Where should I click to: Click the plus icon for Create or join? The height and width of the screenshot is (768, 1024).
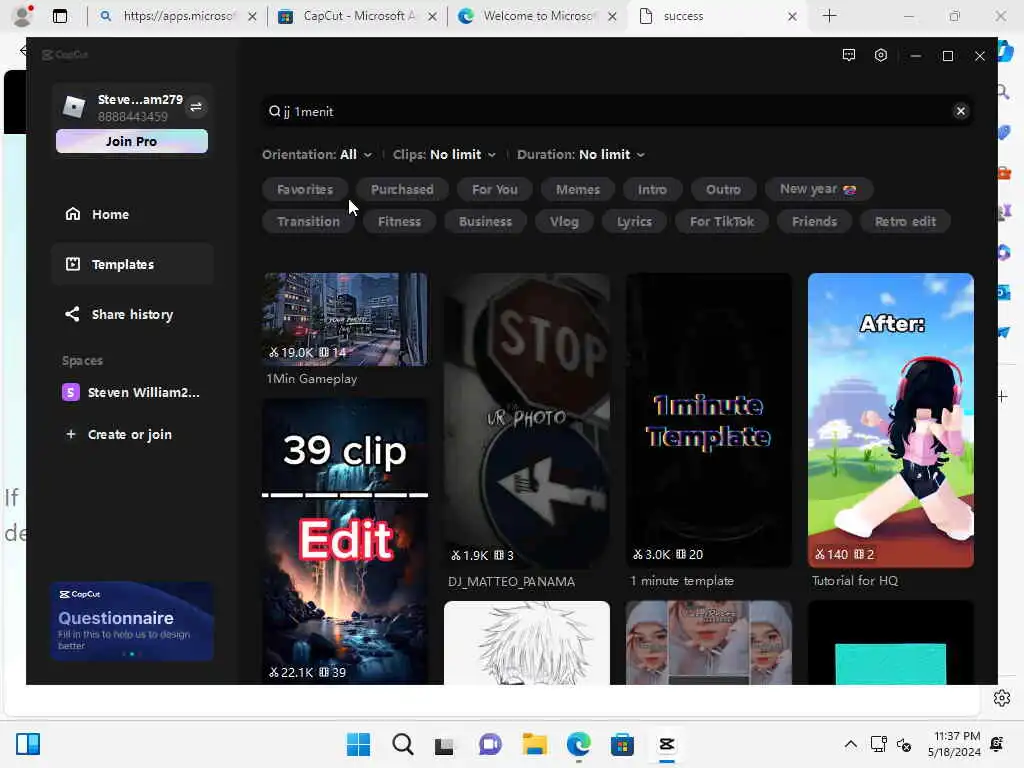click(71, 434)
